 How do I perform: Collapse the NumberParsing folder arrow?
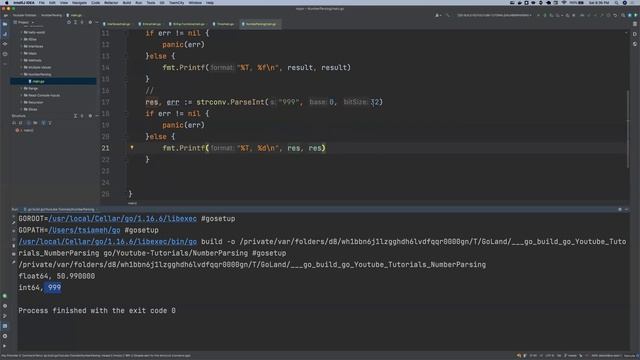pos(22,74)
